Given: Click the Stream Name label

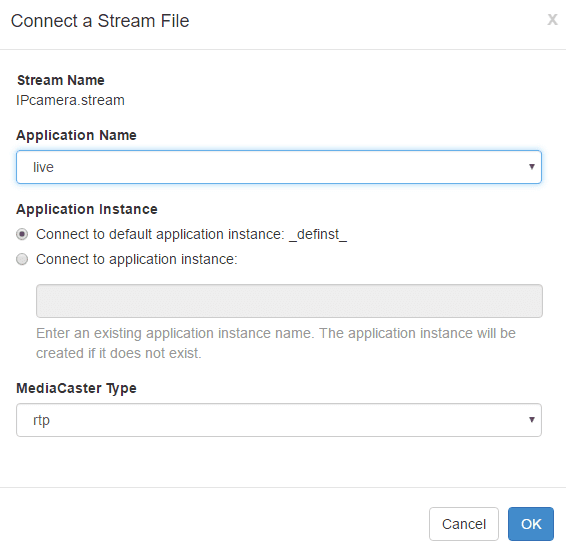Looking at the screenshot, I should pyautogui.click(x=61, y=80).
